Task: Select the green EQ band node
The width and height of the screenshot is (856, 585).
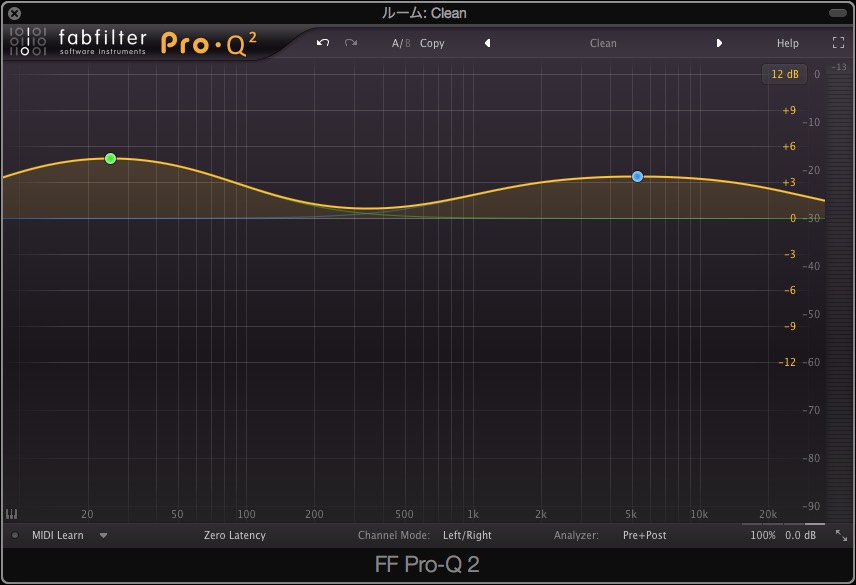Action: pyautogui.click(x=110, y=159)
